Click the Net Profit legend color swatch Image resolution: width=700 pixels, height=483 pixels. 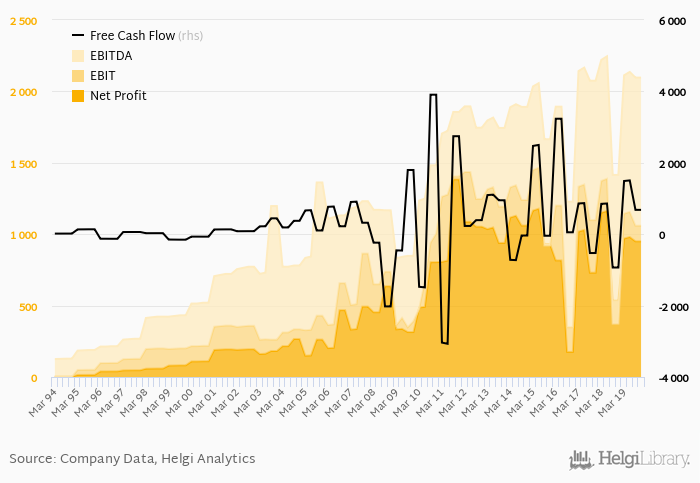point(77,96)
